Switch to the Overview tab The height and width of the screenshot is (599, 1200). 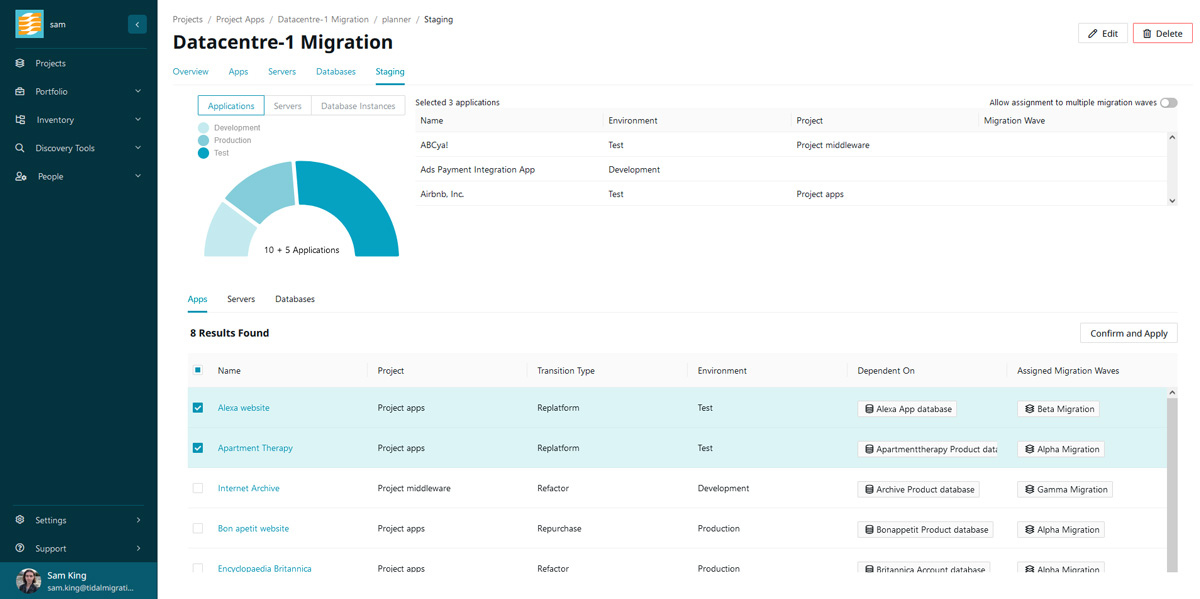[190, 72]
